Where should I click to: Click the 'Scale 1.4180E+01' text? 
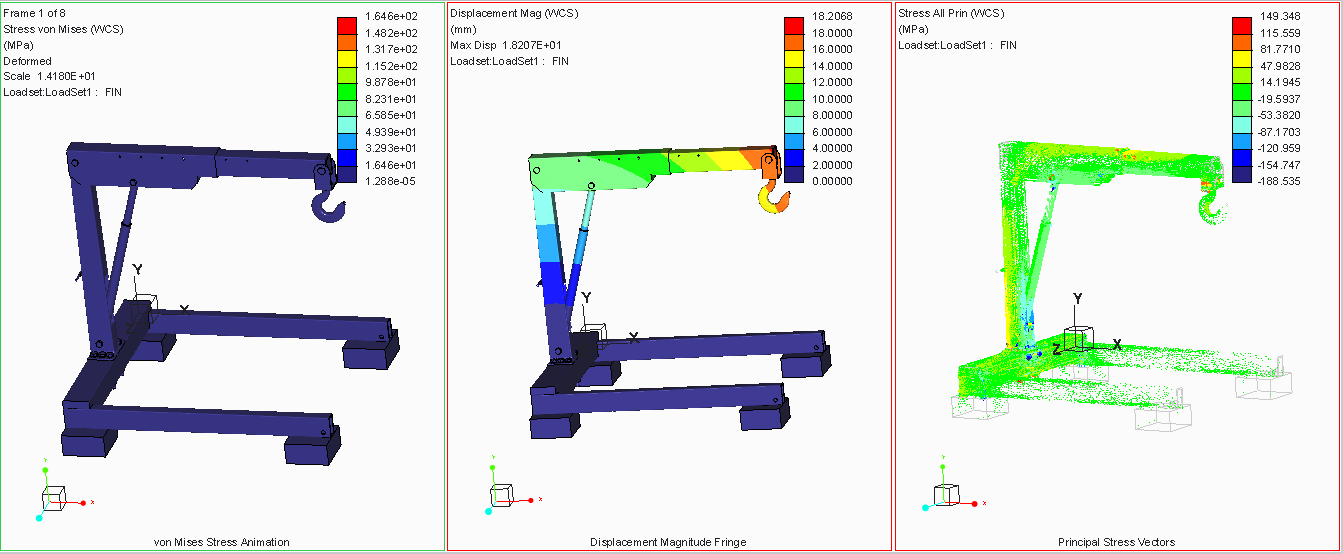tap(50, 77)
